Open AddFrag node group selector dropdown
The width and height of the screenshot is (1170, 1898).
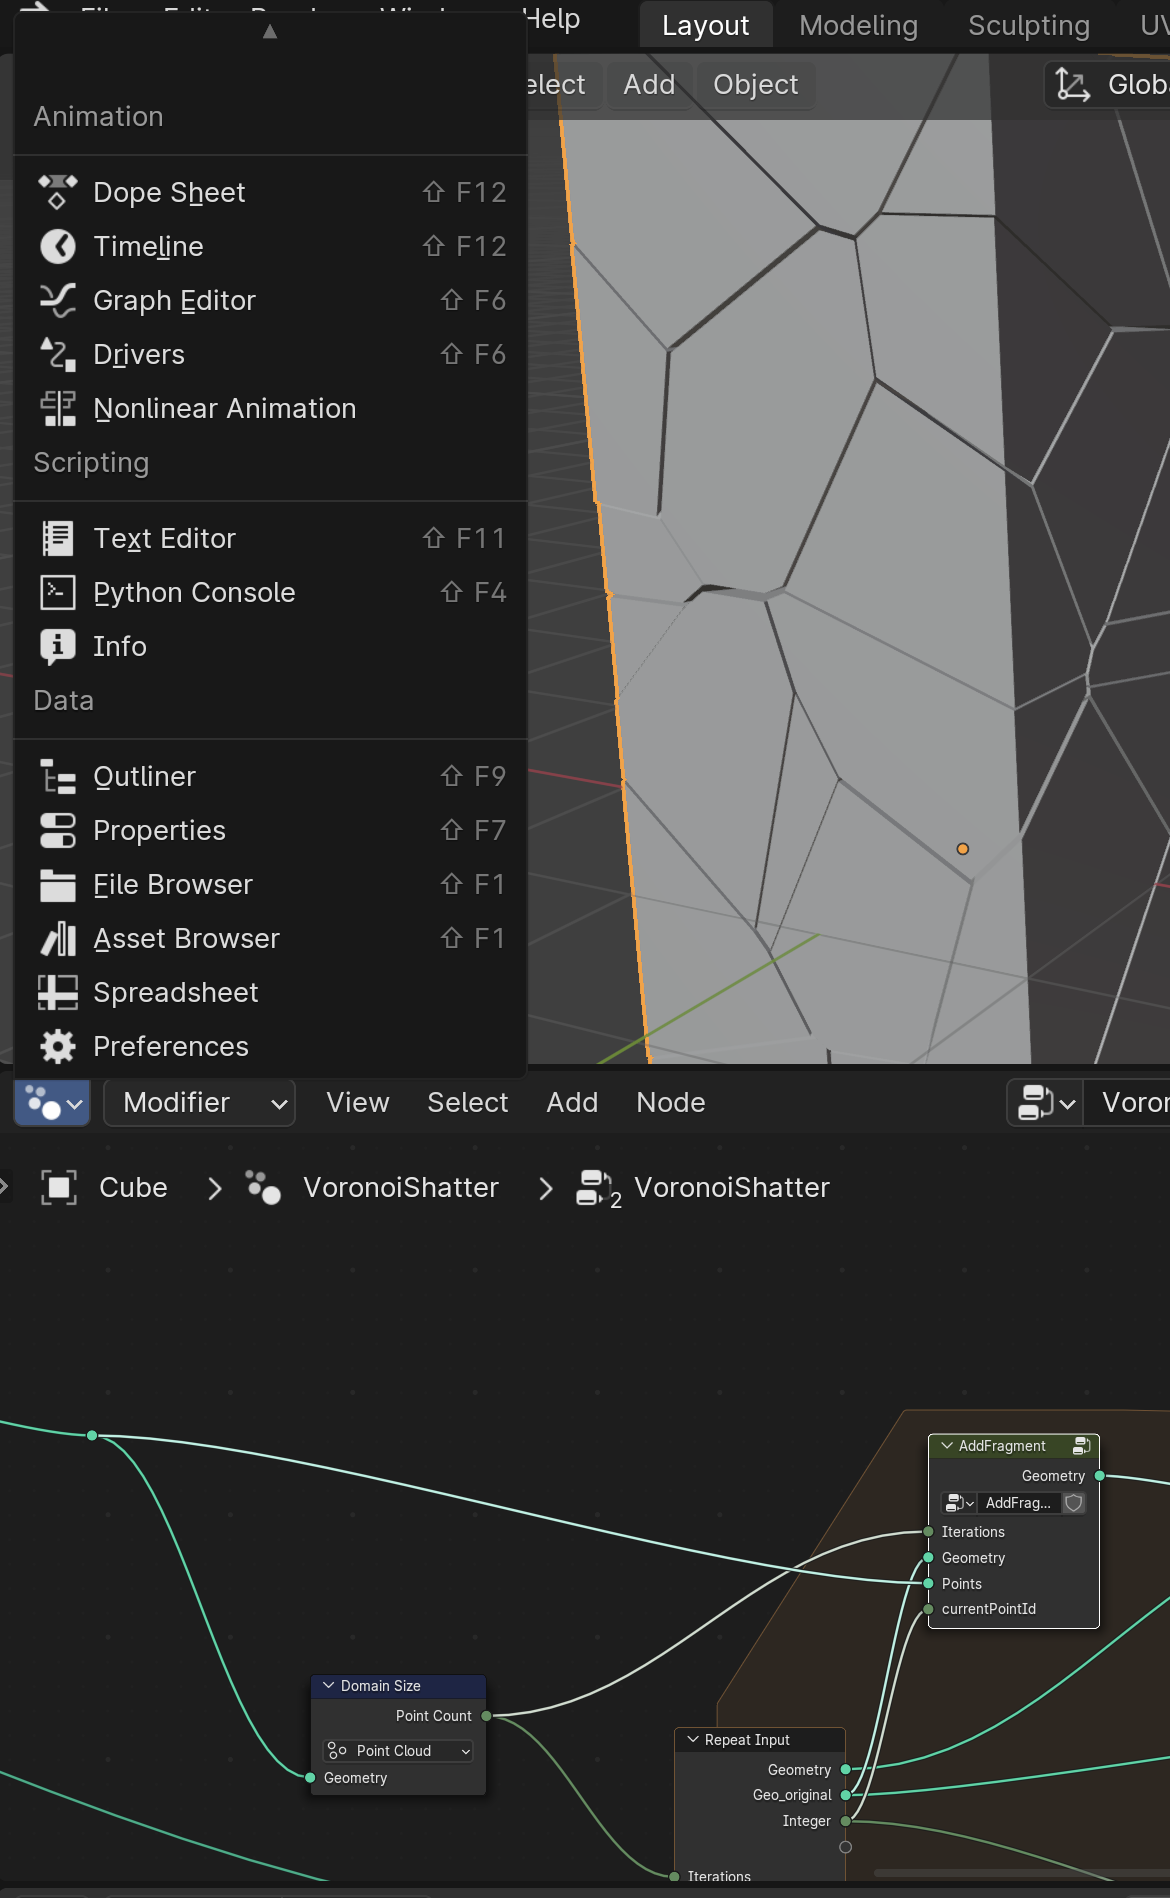pos(960,1503)
